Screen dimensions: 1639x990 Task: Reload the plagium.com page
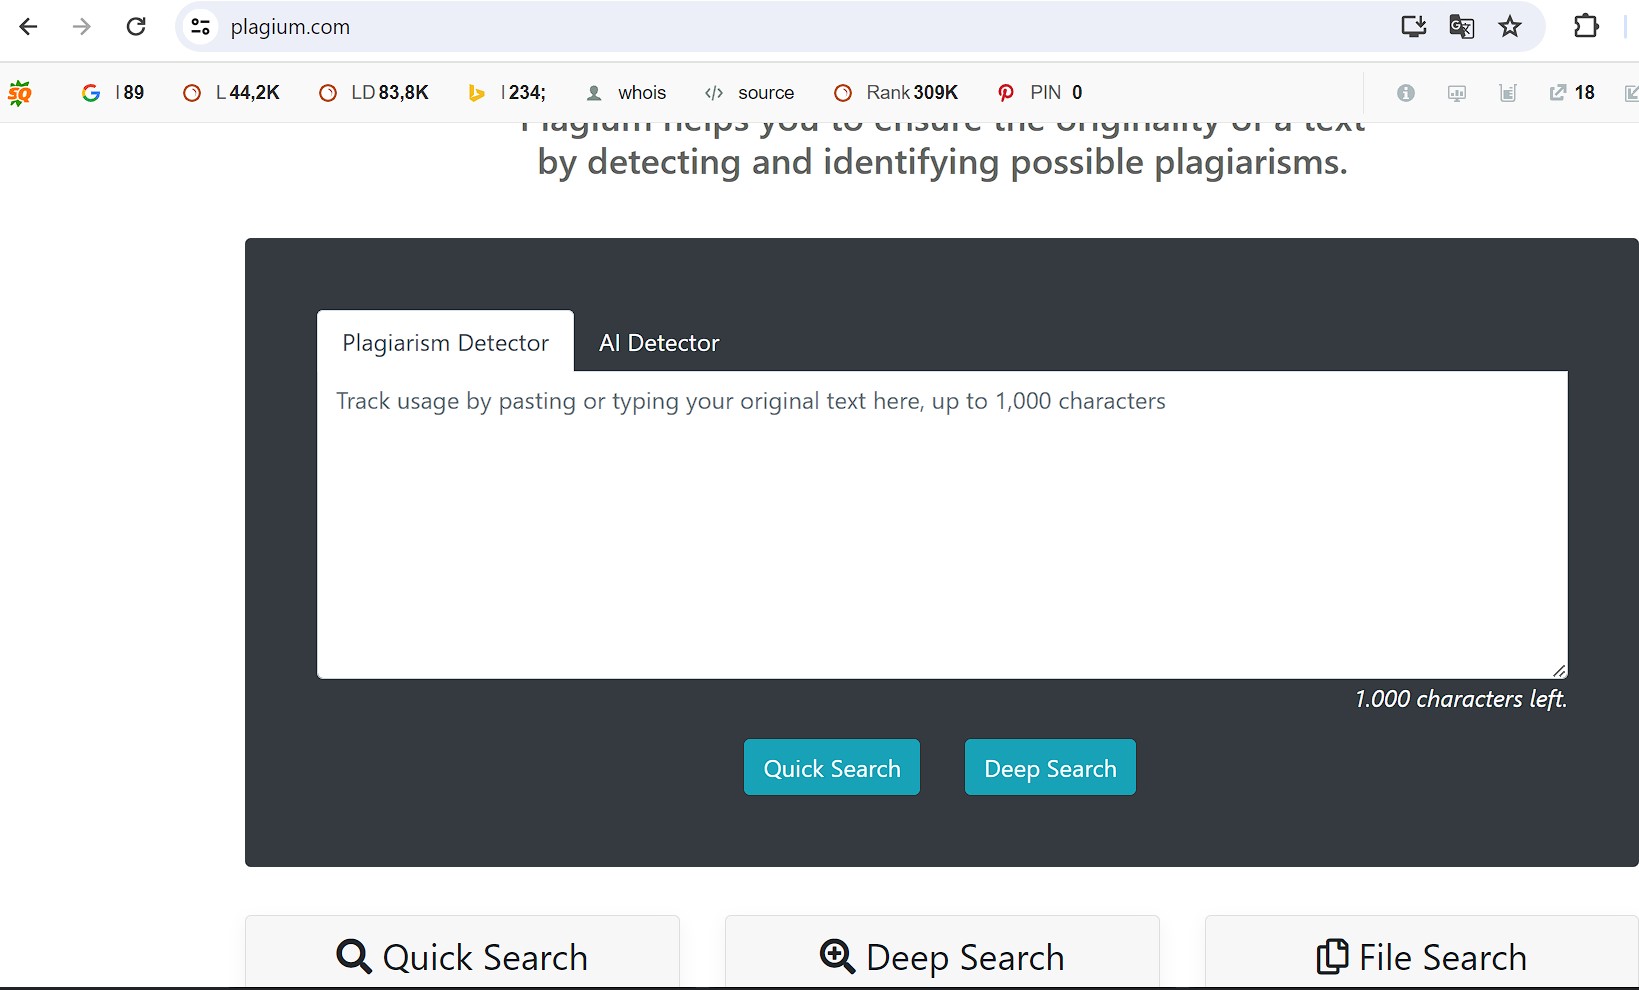click(136, 27)
